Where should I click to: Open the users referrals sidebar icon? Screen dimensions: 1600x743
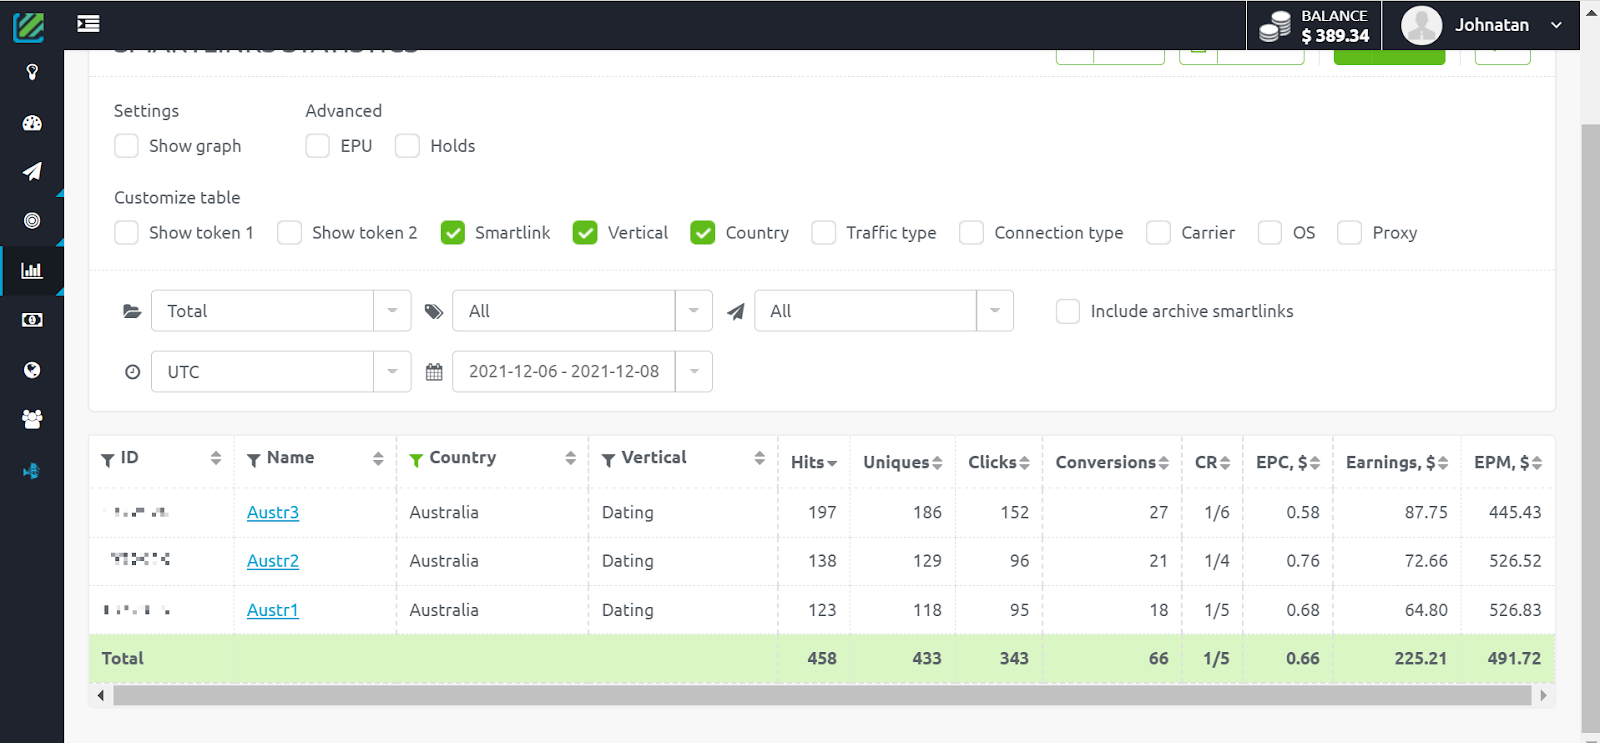click(32, 419)
